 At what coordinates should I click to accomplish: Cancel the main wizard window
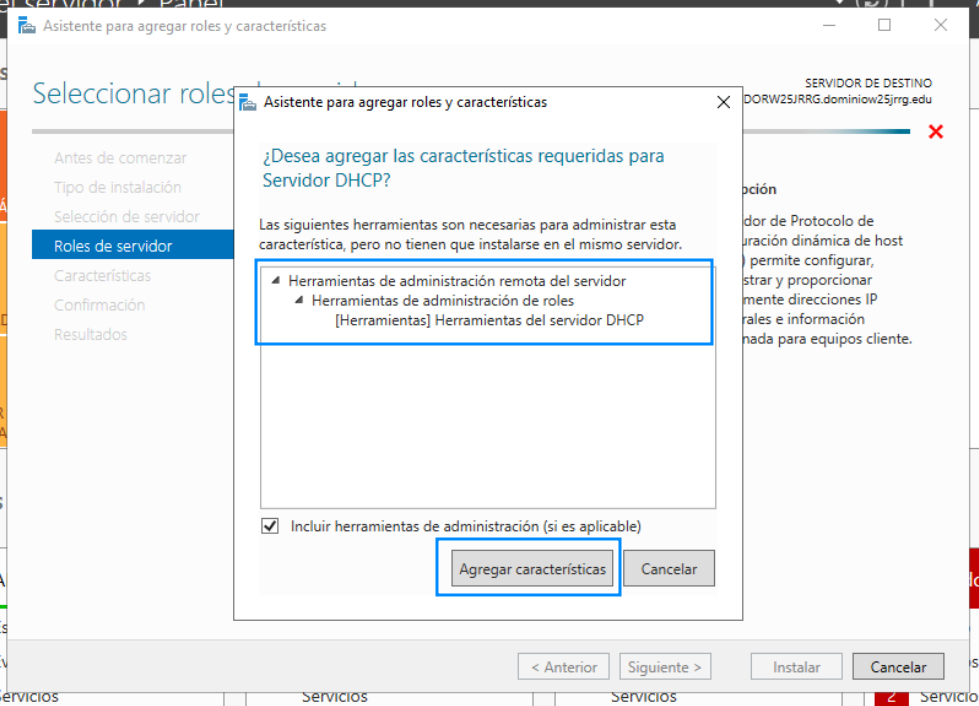898,667
